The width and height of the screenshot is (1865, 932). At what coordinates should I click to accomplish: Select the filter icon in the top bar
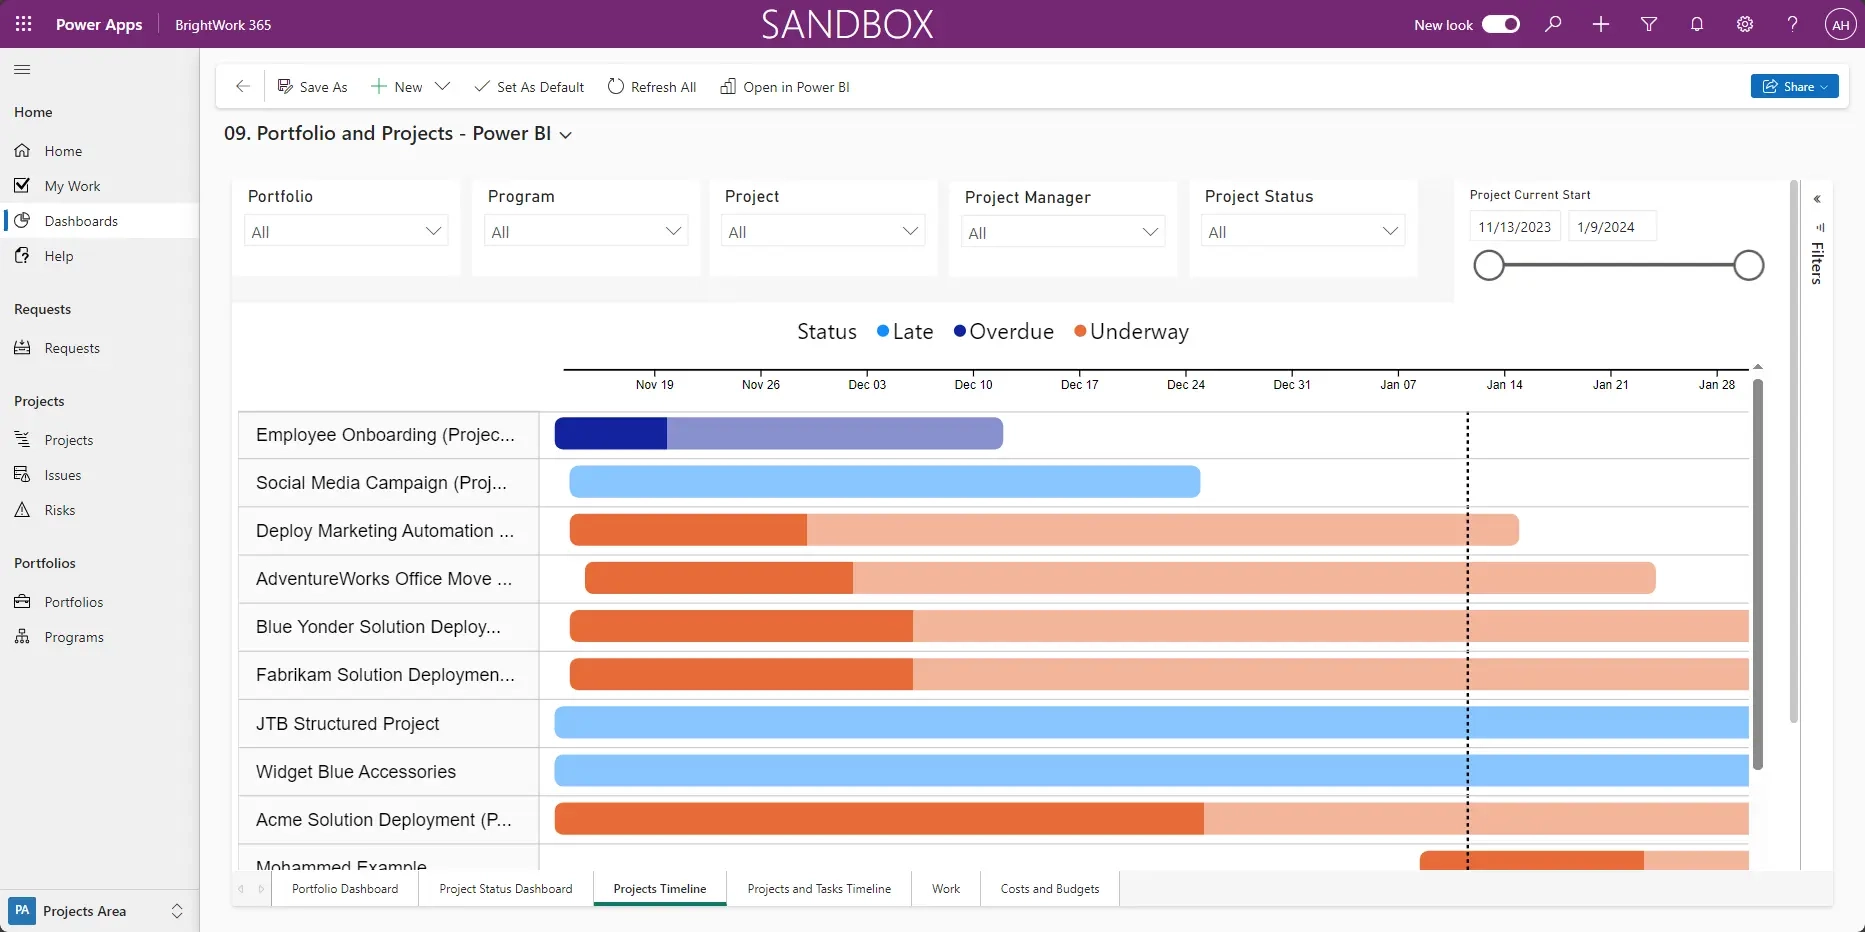[1649, 24]
